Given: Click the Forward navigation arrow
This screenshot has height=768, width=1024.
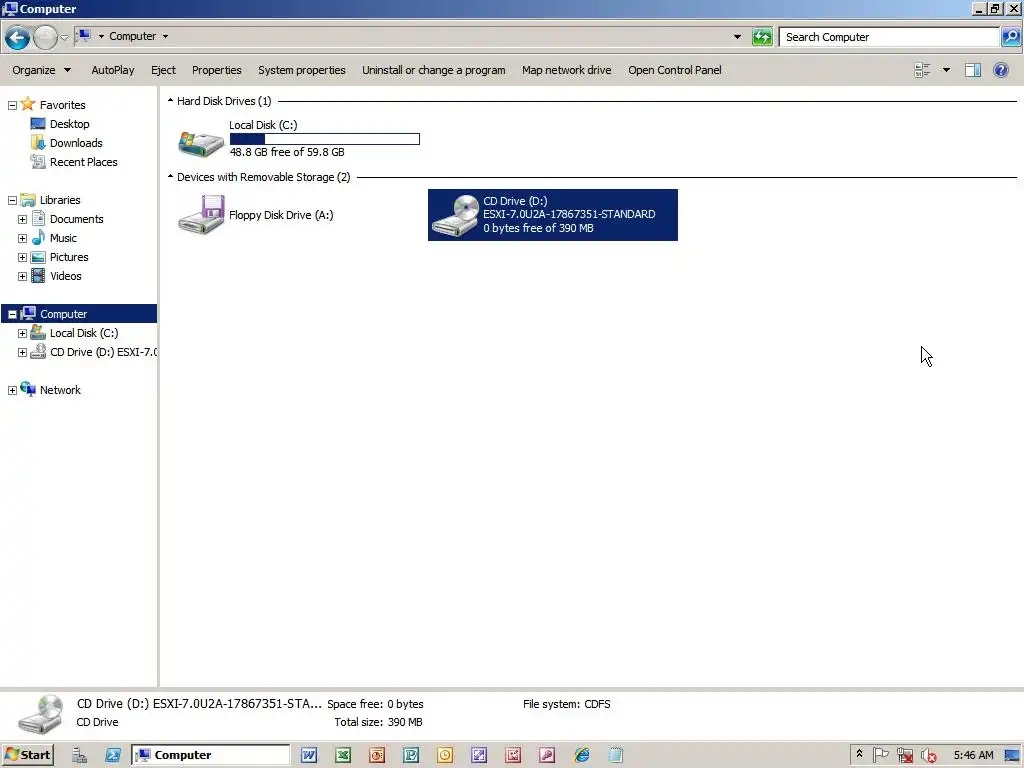Looking at the screenshot, I should 45,37.
